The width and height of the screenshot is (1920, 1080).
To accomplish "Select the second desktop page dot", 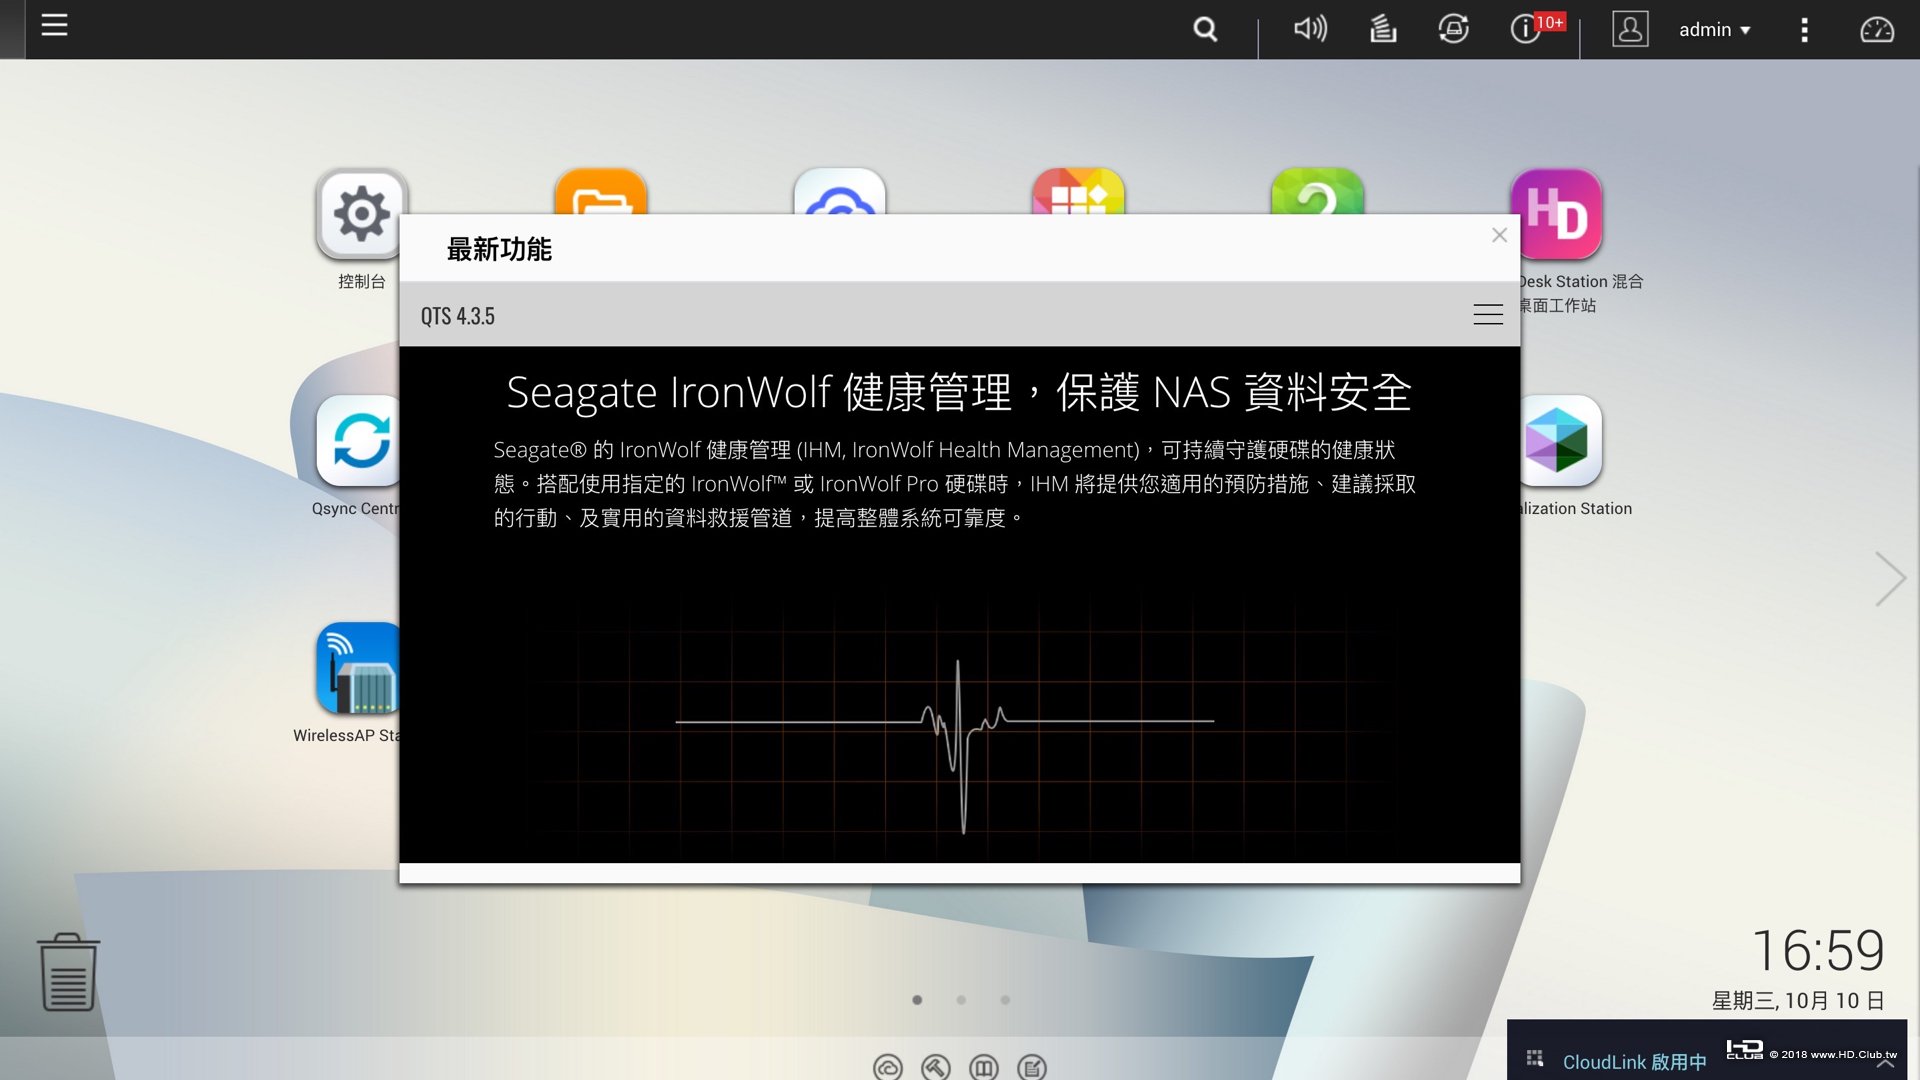I will pos(961,1000).
